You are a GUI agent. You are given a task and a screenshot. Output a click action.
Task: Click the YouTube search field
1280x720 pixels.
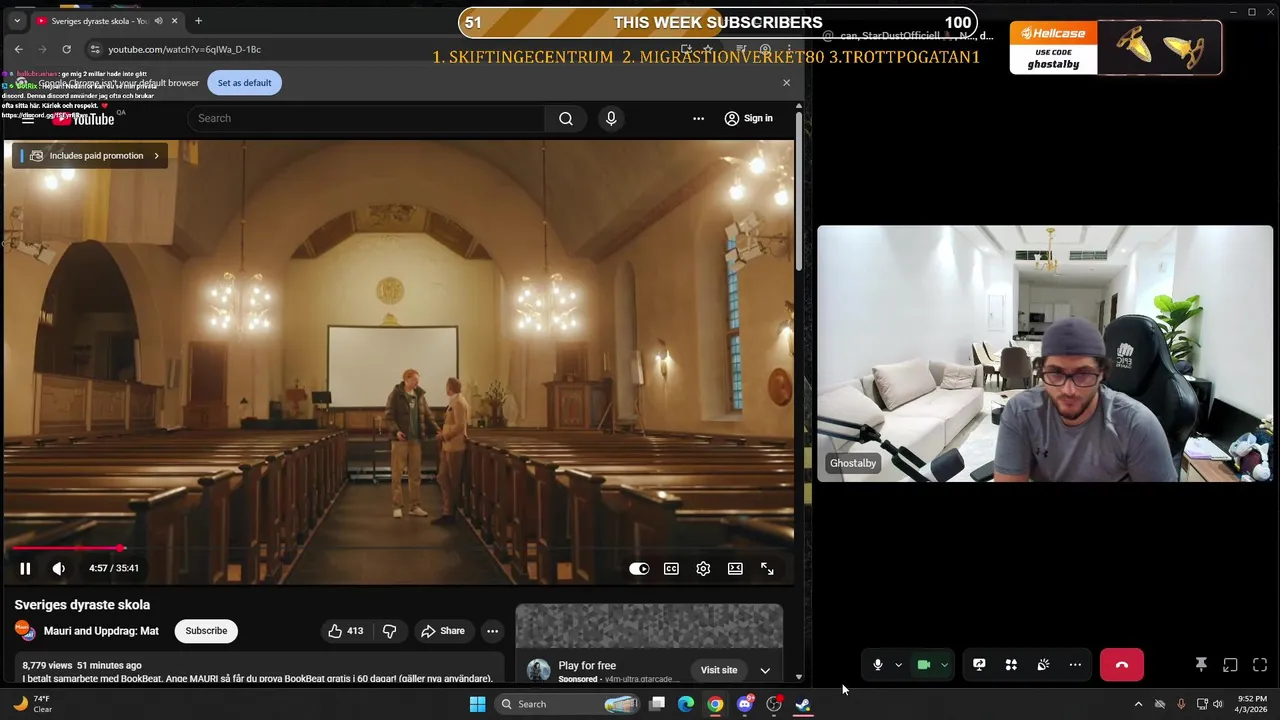pos(366,118)
